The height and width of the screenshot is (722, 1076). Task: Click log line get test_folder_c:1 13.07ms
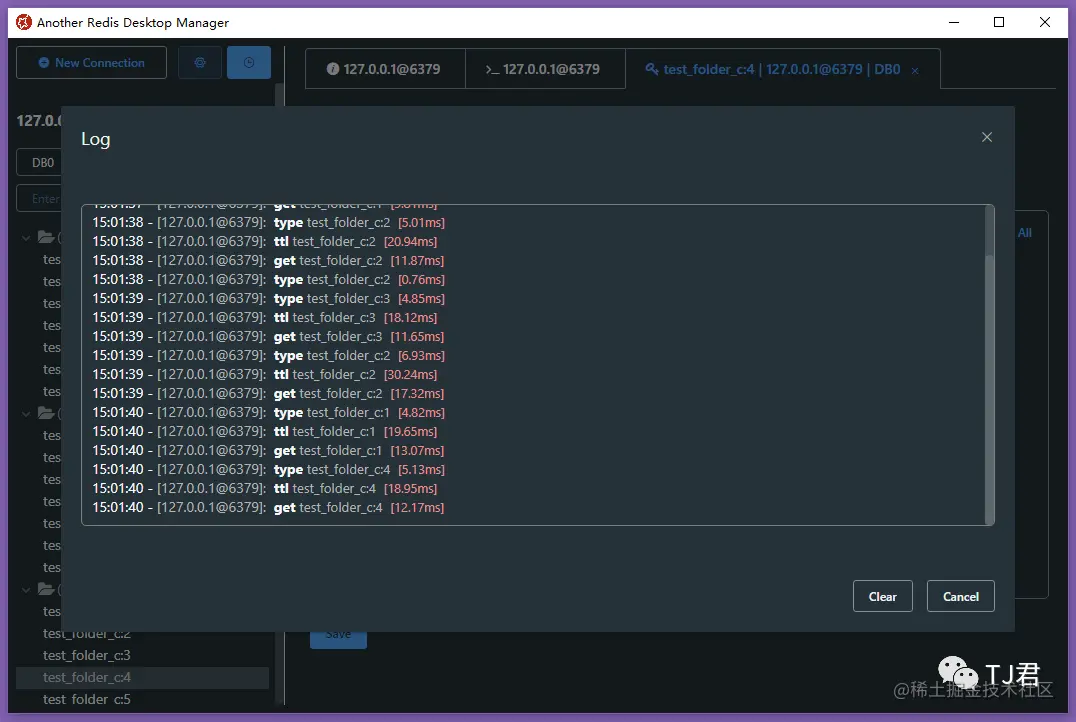[x=268, y=451]
